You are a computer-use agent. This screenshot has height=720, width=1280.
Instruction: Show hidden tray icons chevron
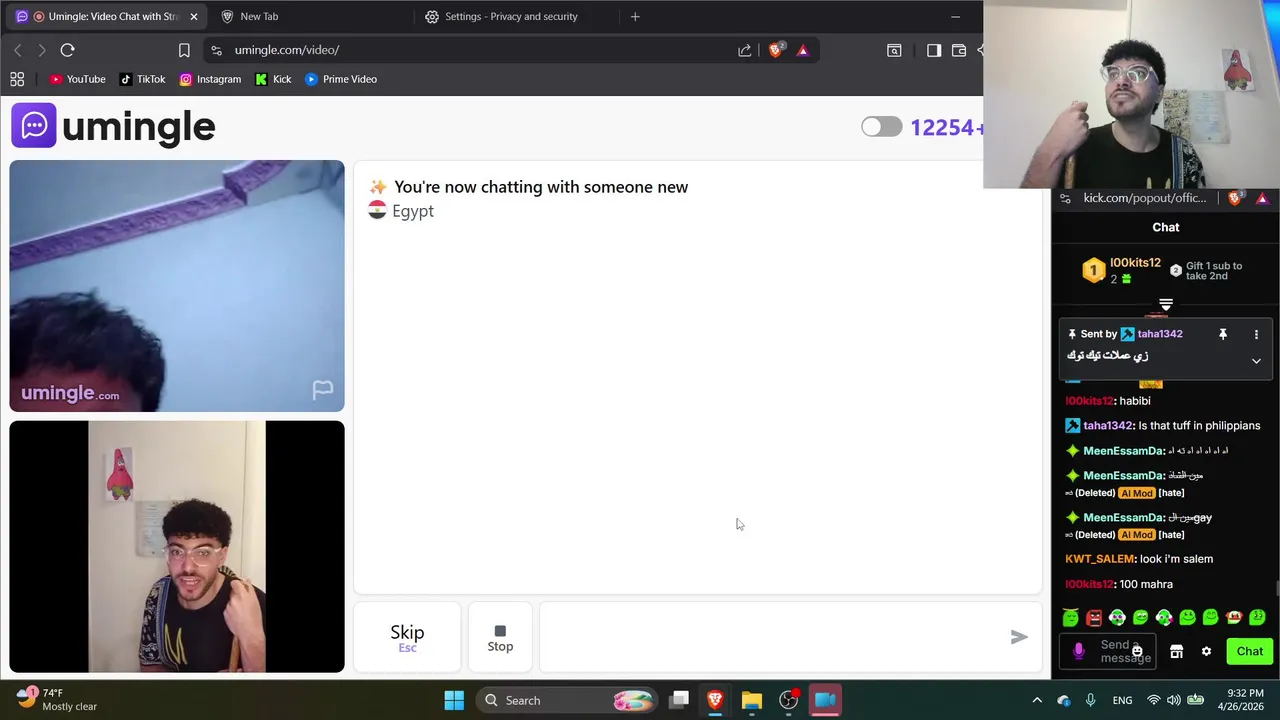point(1037,700)
